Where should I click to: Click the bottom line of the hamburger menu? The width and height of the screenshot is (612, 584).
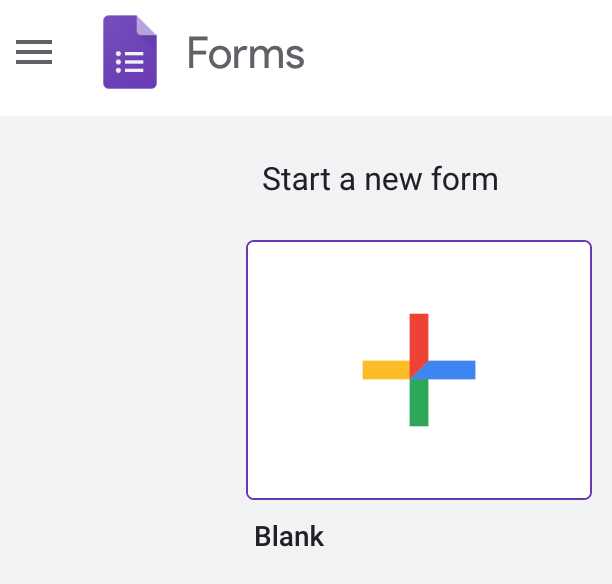pos(34,62)
